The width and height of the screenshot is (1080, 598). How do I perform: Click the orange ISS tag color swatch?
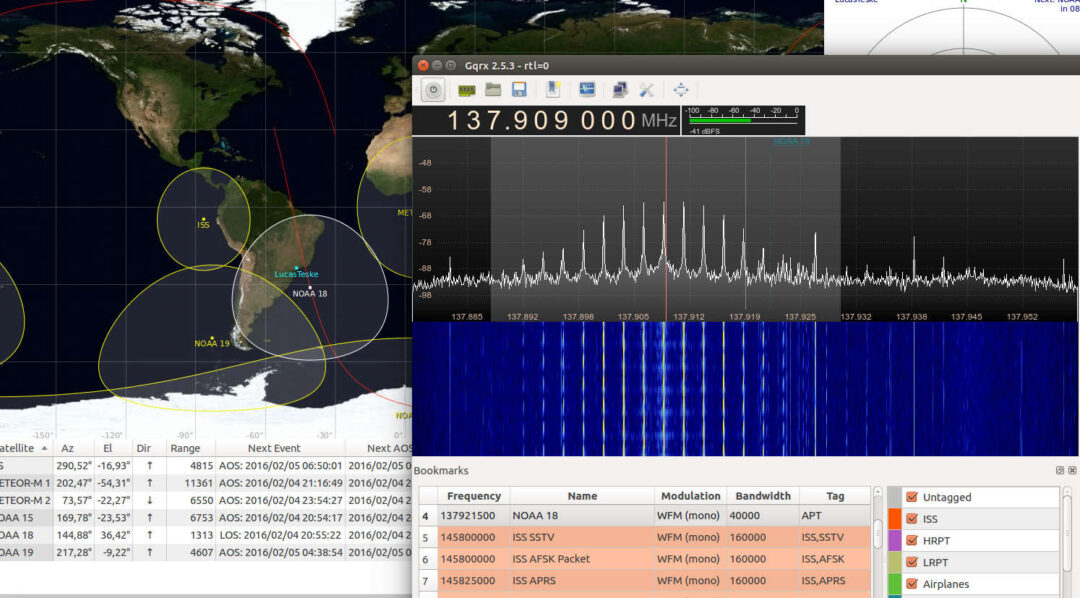894,519
